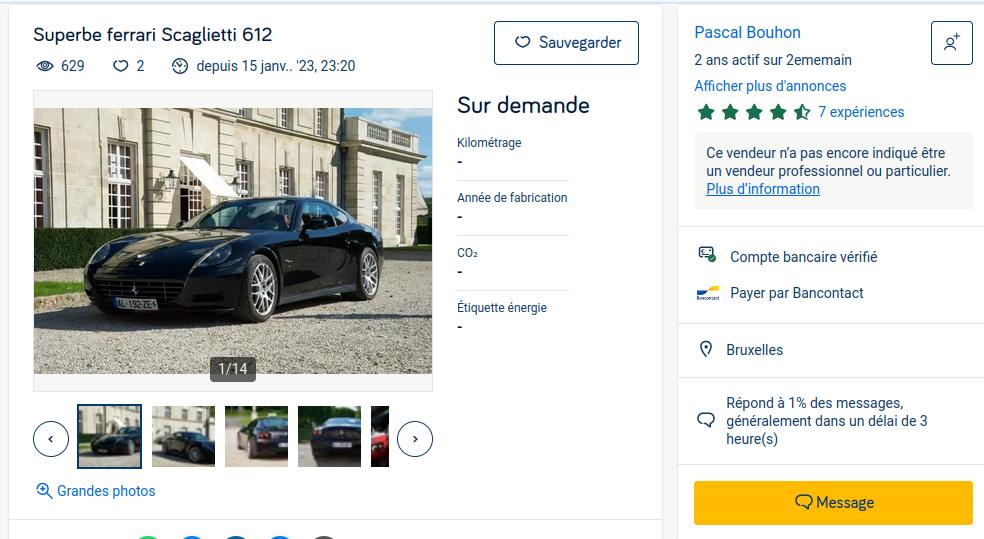Show previous thumbnails with left arrow
Screen dimensions: 984x539
tap(51, 438)
